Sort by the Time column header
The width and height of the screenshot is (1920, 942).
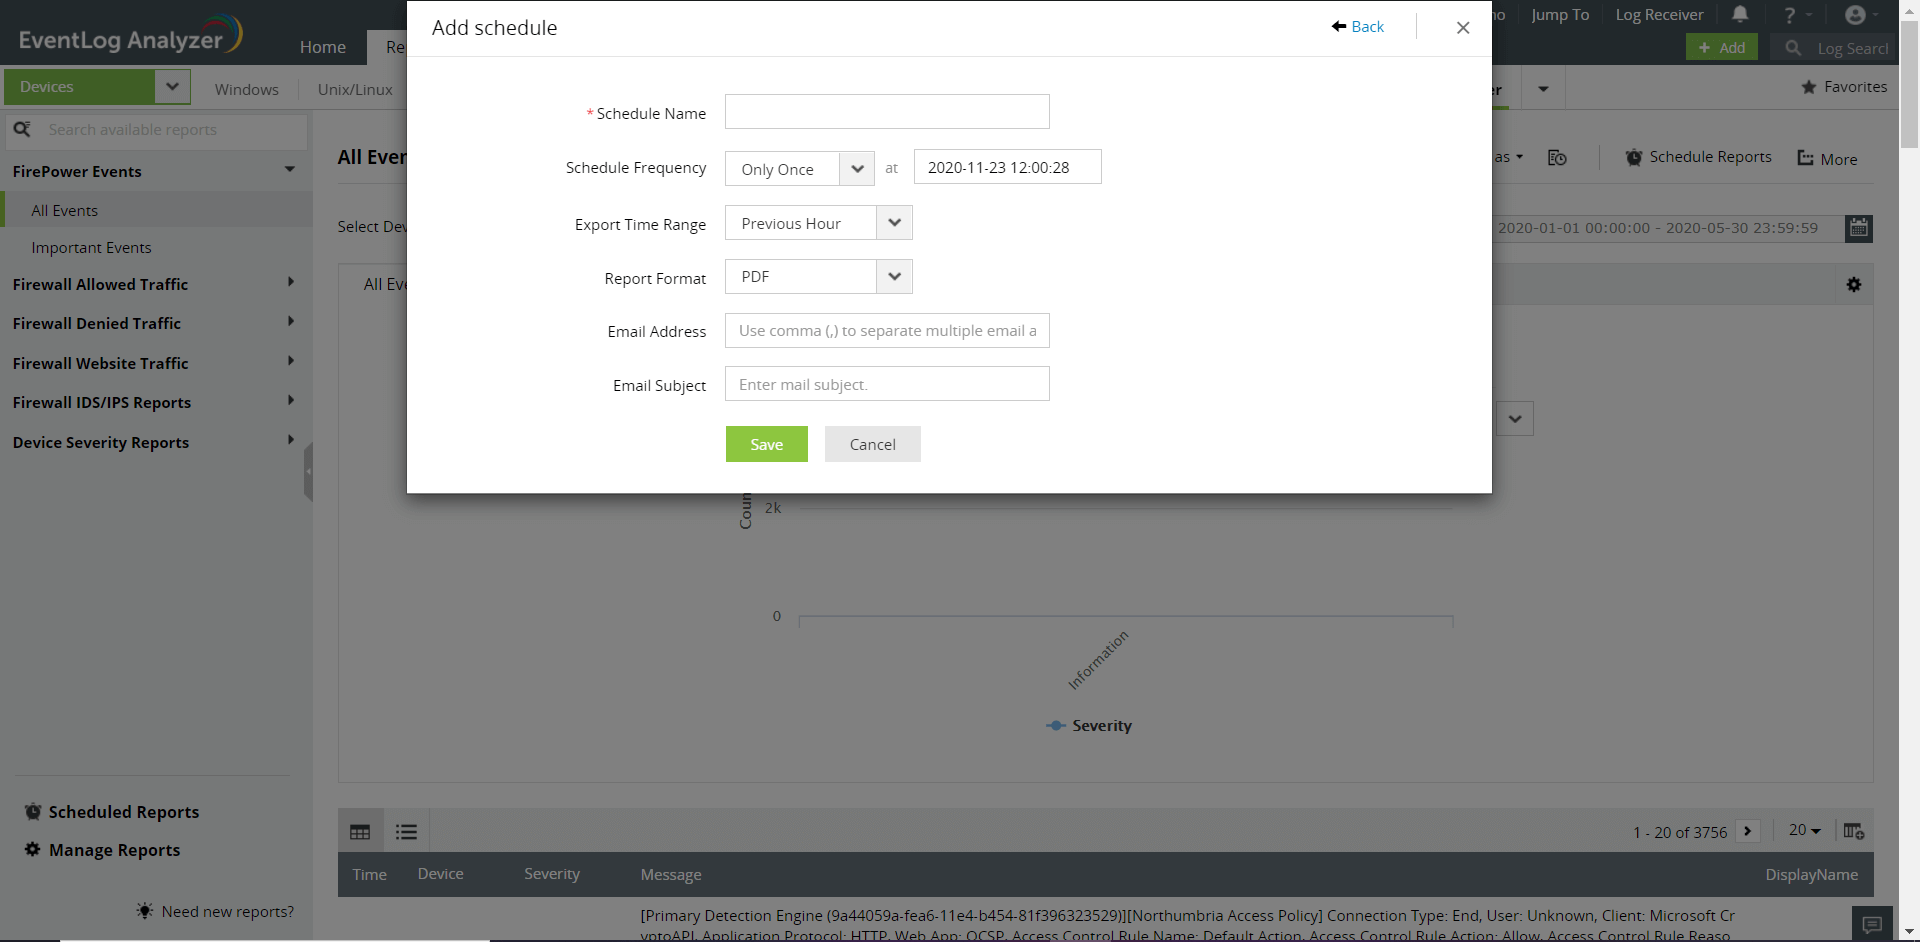(x=369, y=874)
